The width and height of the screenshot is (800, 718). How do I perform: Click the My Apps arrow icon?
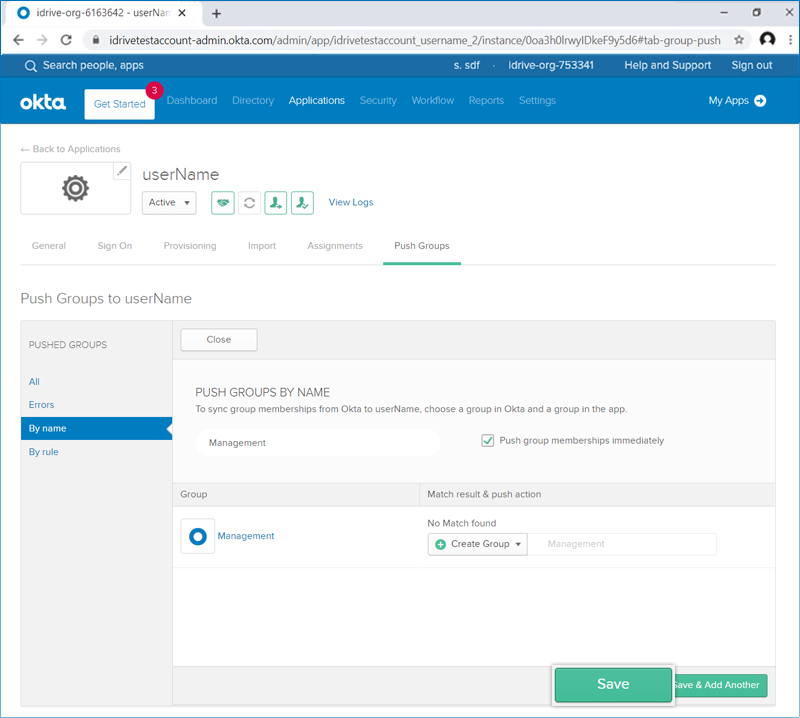[x=760, y=101]
